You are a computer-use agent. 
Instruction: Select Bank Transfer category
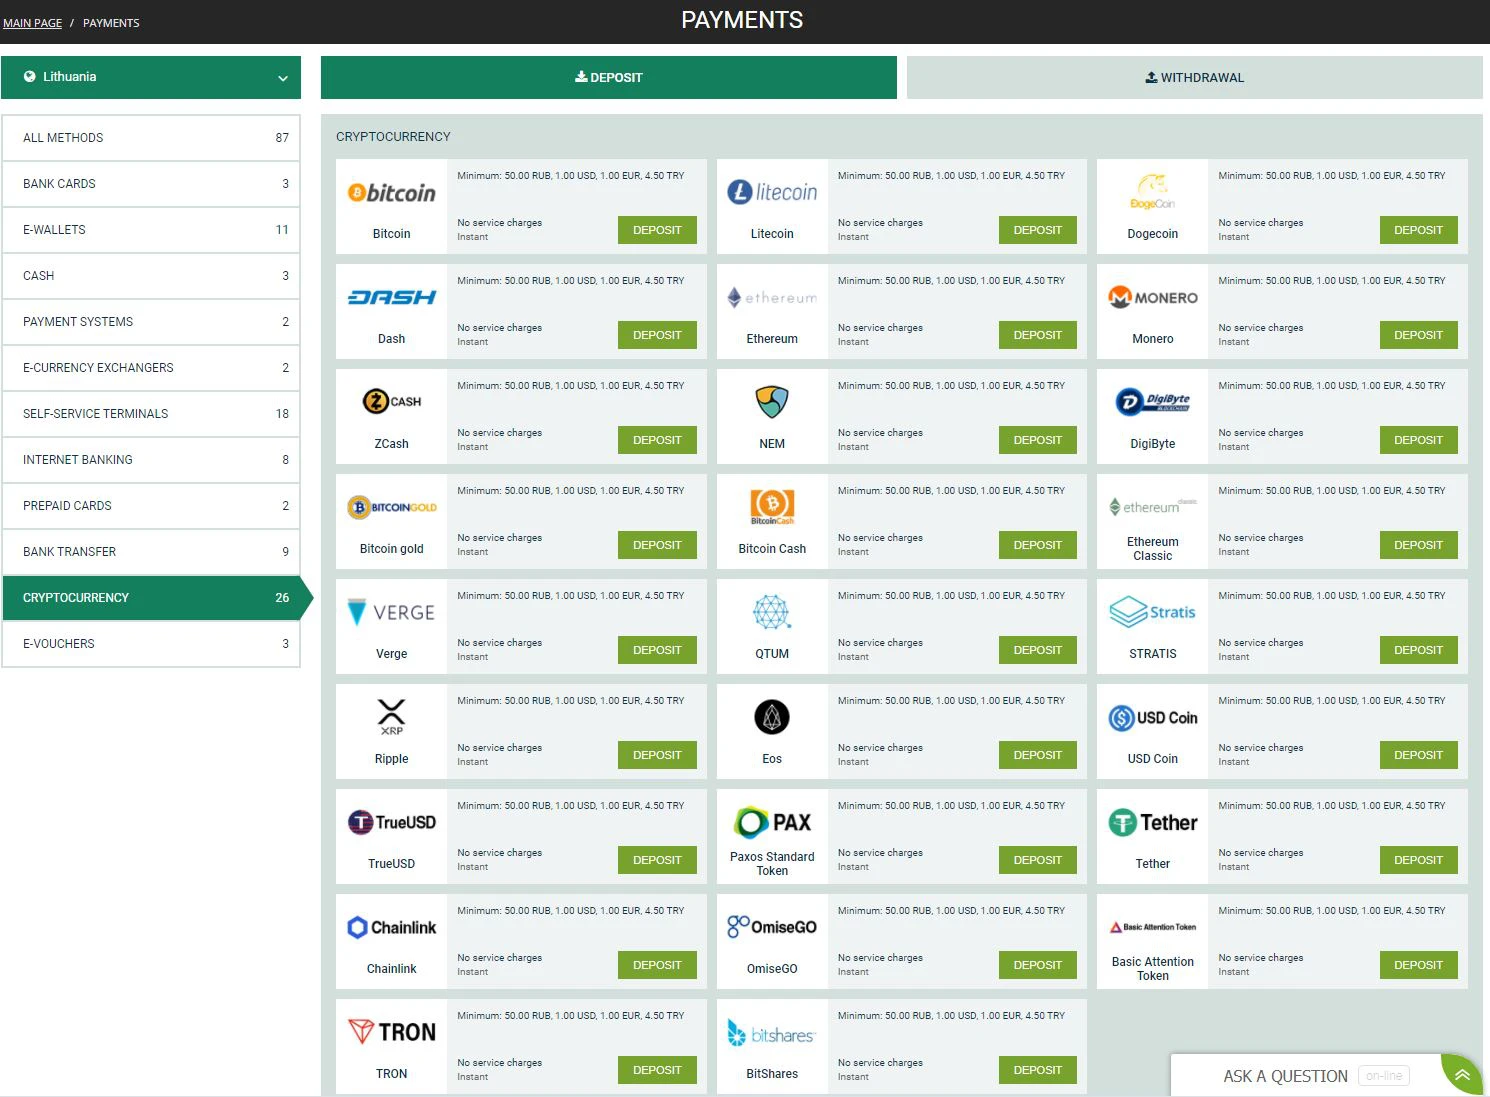tap(151, 552)
